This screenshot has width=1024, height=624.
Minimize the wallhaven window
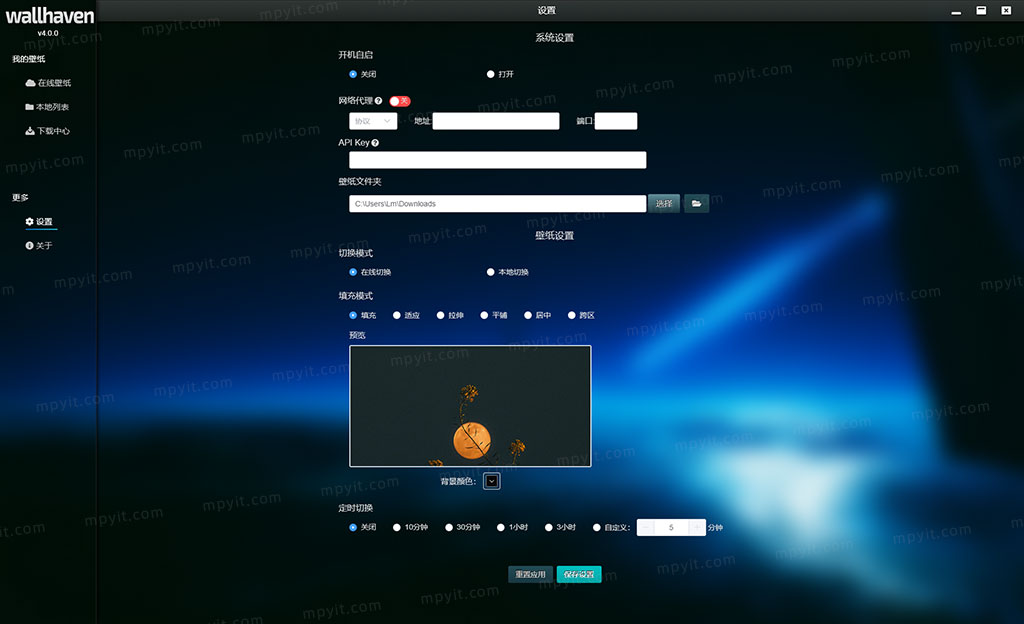click(956, 11)
